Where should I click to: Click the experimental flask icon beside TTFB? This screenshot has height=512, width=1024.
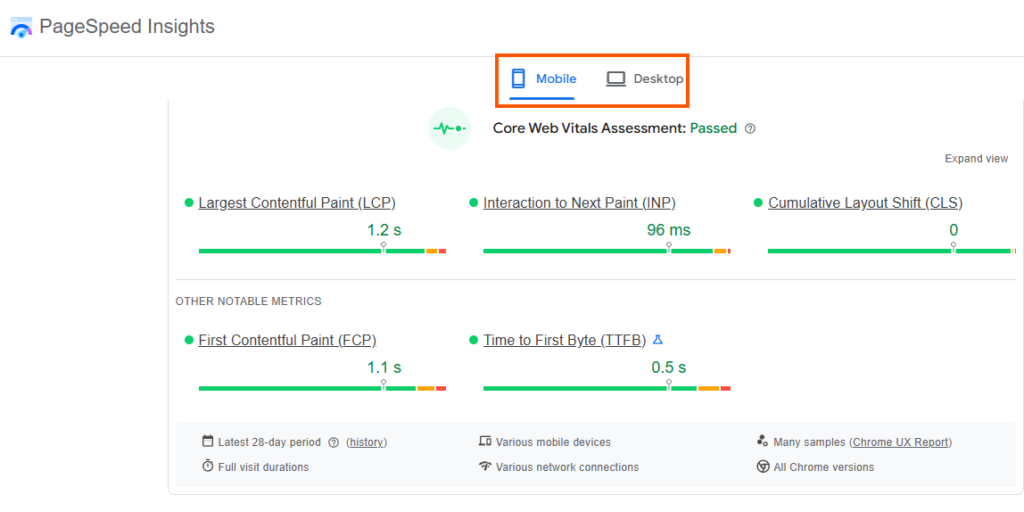(658, 340)
